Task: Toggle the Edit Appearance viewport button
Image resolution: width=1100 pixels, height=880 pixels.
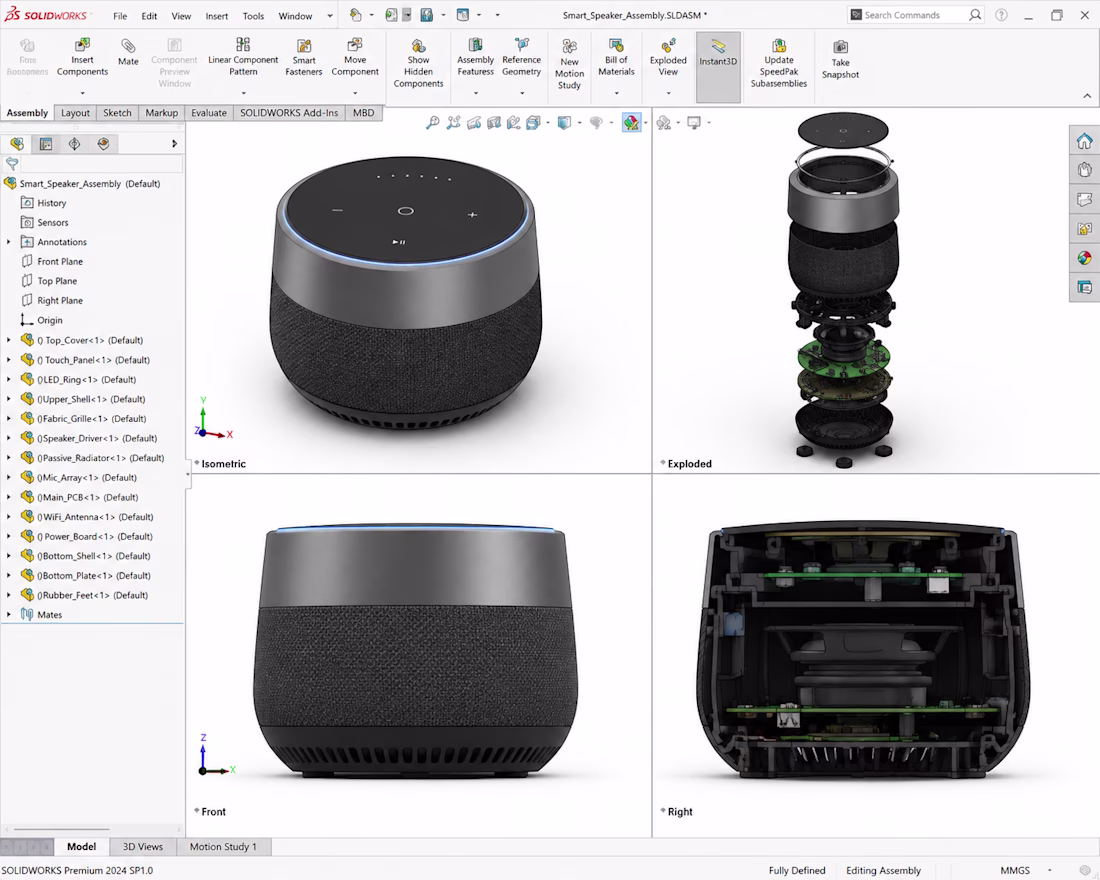Action: (x=631, y=123)
